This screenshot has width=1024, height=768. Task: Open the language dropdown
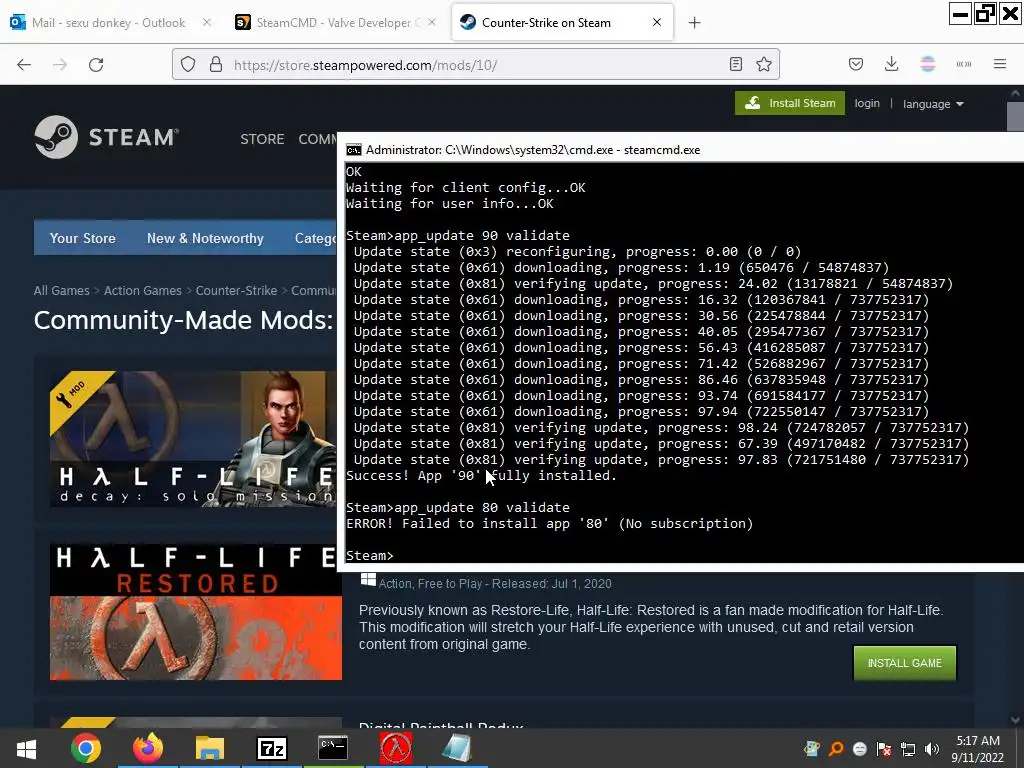(933, 104)
